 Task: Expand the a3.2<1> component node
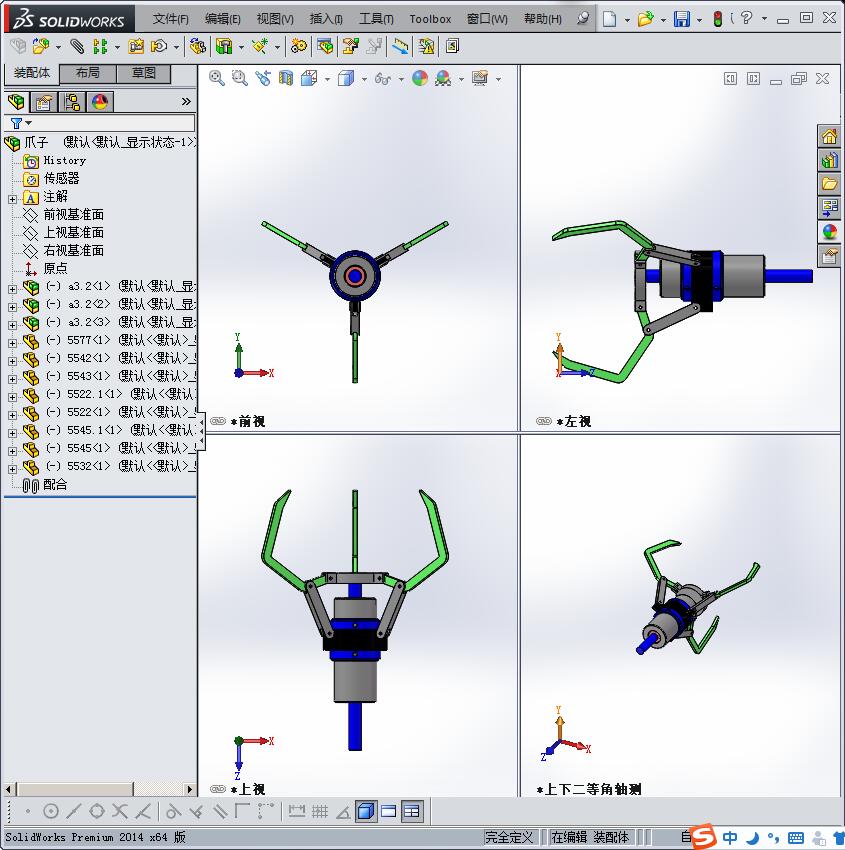[12, 289]
